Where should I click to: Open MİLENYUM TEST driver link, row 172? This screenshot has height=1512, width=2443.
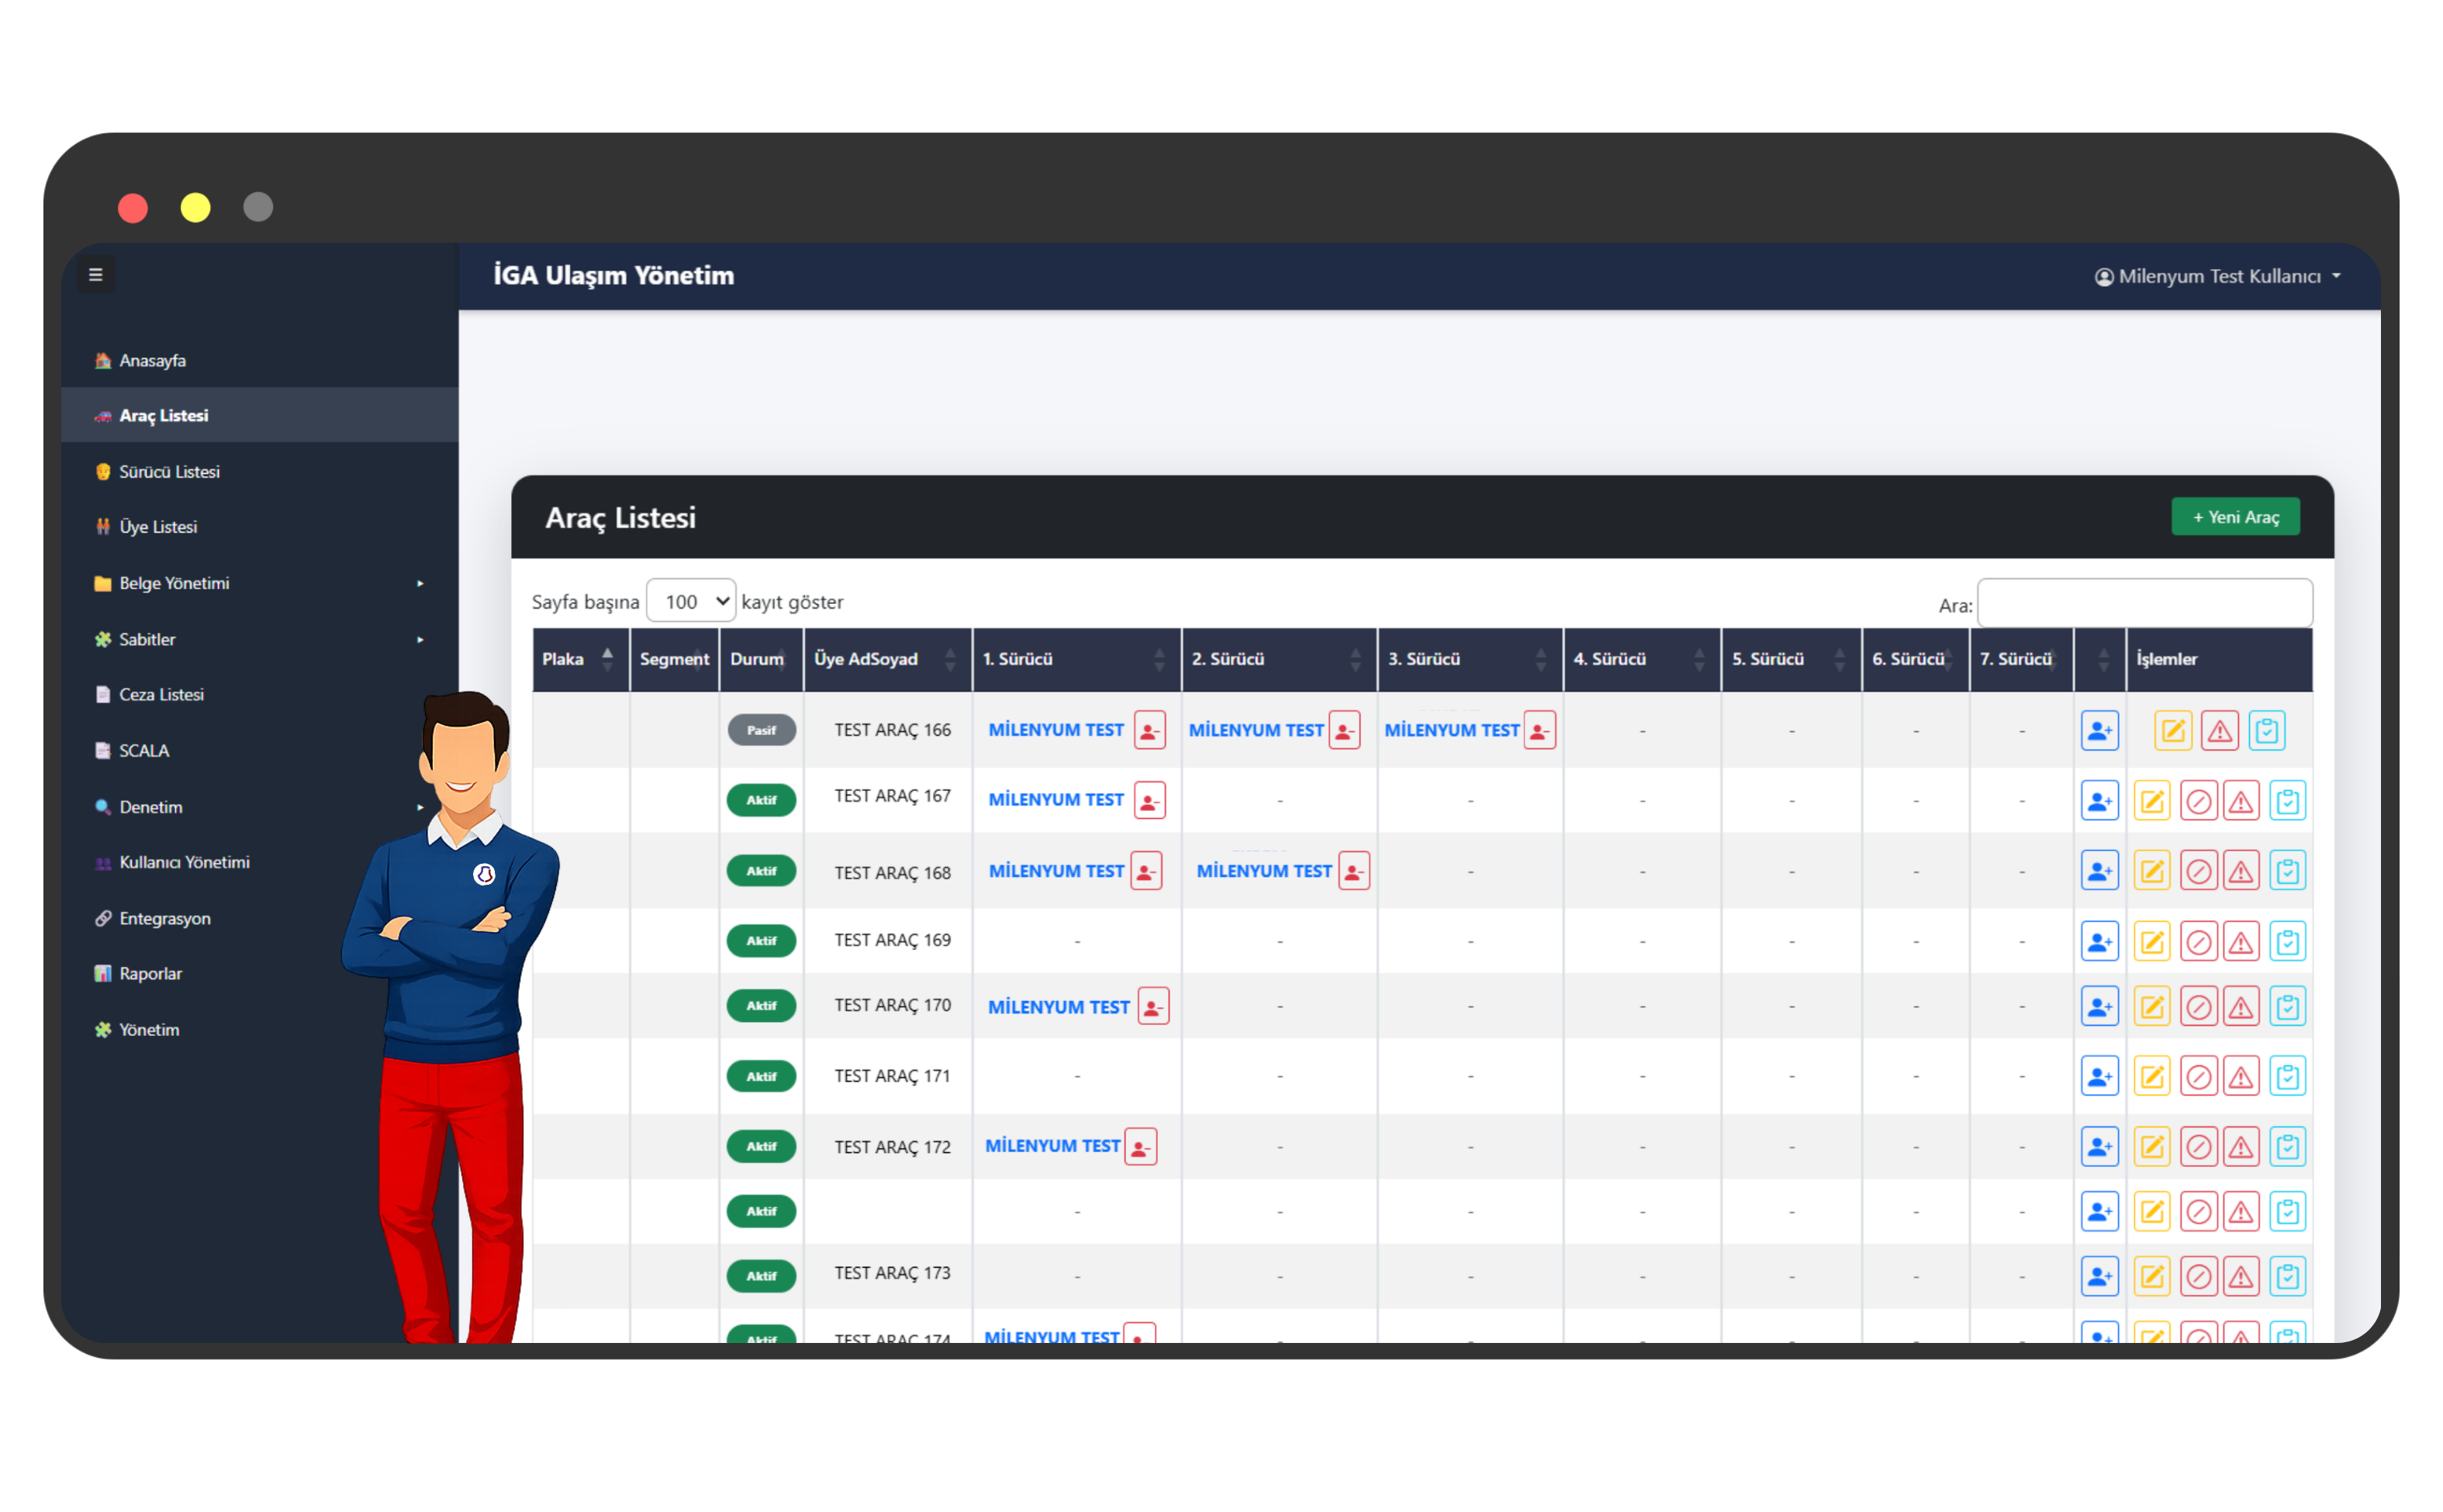point(1053,1146)
